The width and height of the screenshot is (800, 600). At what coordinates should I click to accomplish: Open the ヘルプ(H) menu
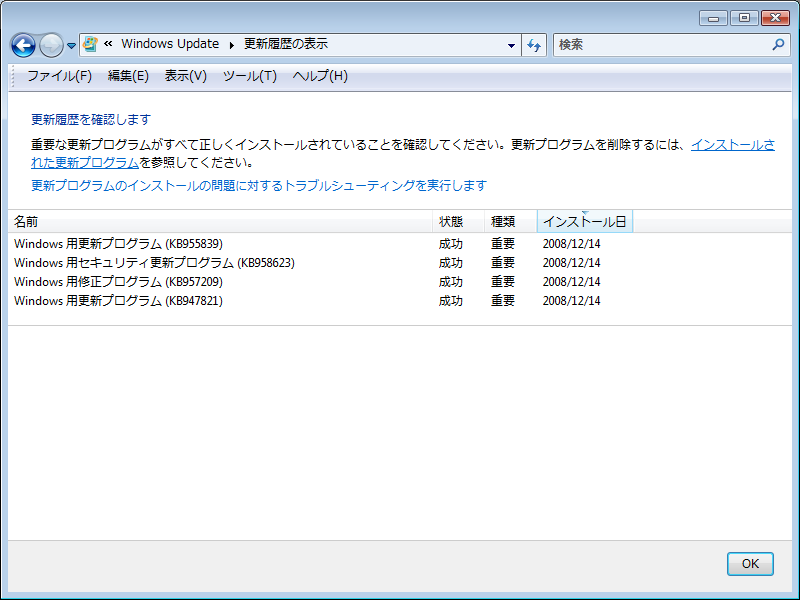(320, 76)
